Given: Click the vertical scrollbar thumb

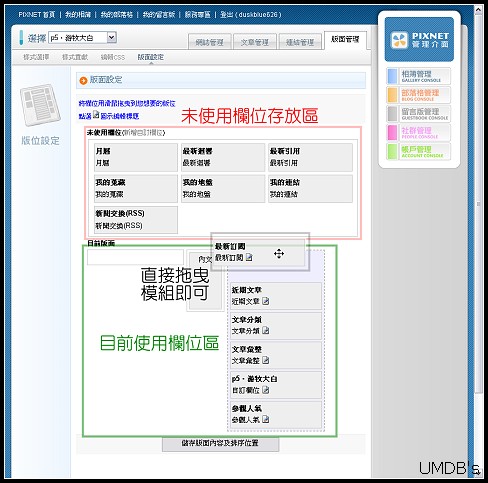Looking at the screenshot, I should tap(478, 203).
